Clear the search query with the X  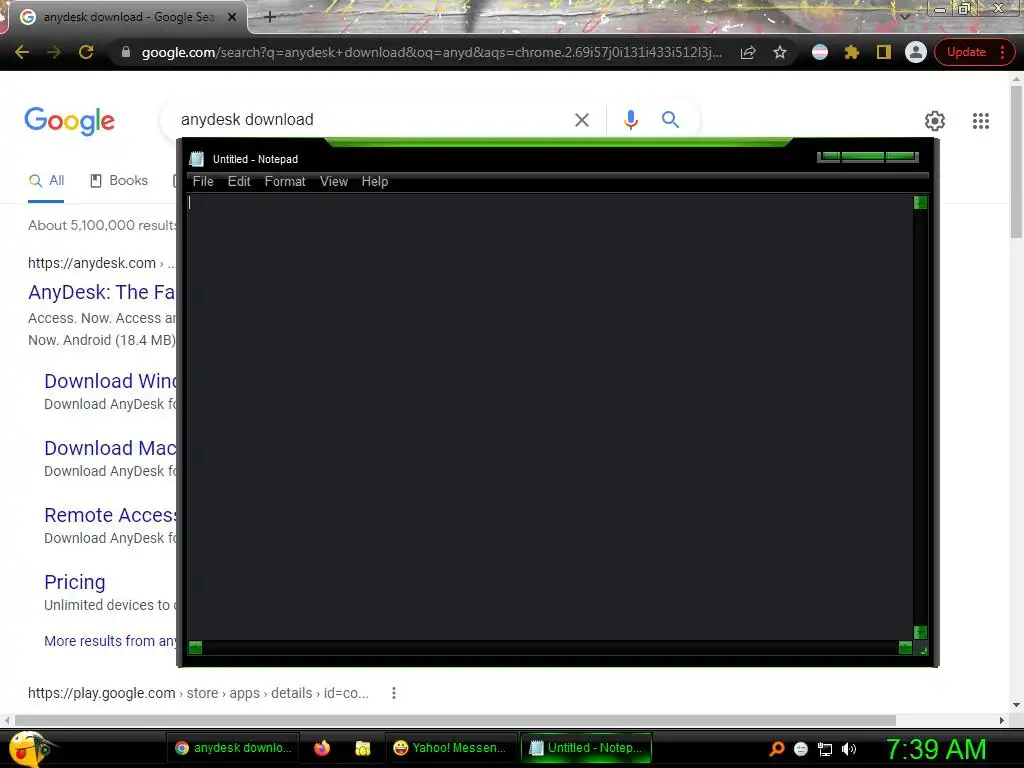point(582,120)
